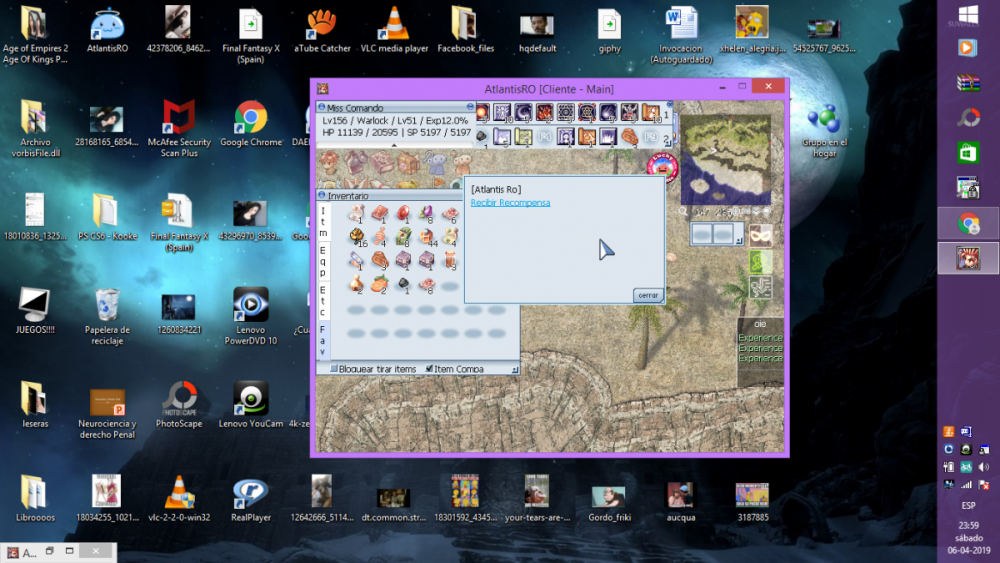Image resolution: width=1000 pixels, height=563 pixels.
Task: Select the red book item in inventory
Action: coord(380,214)
